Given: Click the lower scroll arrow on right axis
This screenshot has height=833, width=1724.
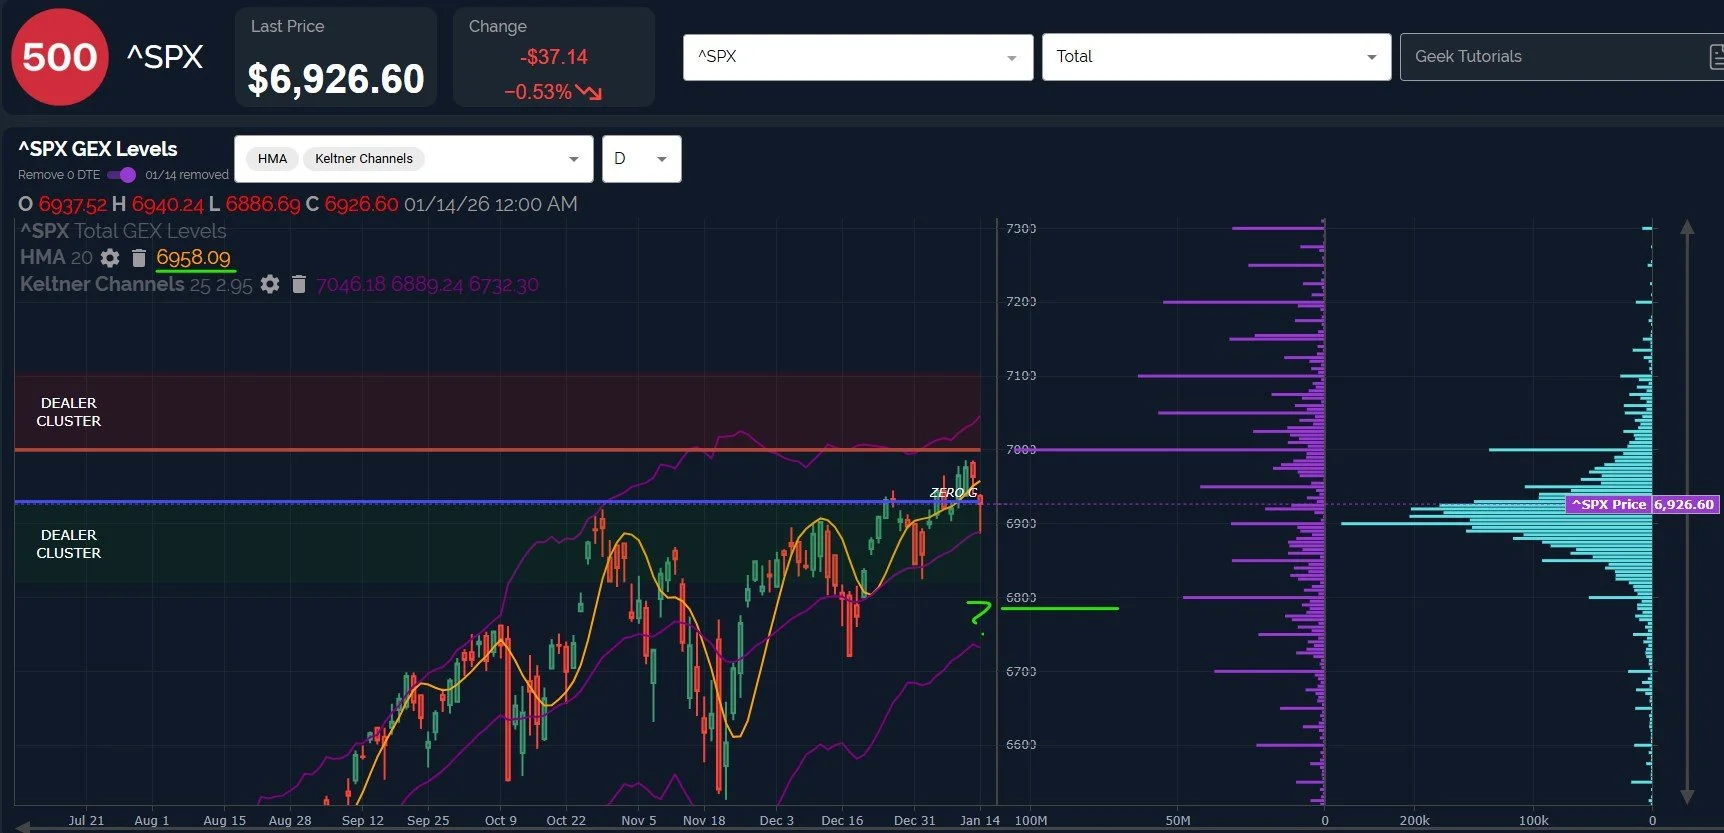Looking at the screenshot, I should (x=1687, y=797).
